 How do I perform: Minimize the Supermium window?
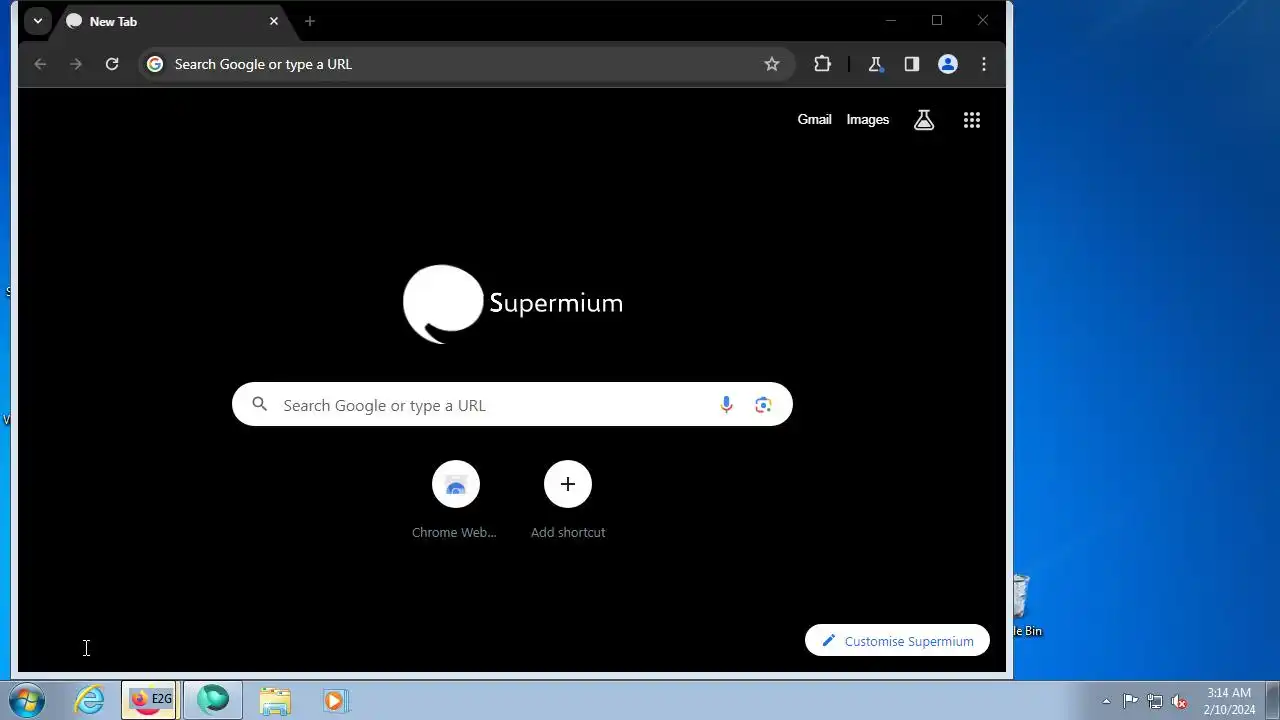pos(891,20)
